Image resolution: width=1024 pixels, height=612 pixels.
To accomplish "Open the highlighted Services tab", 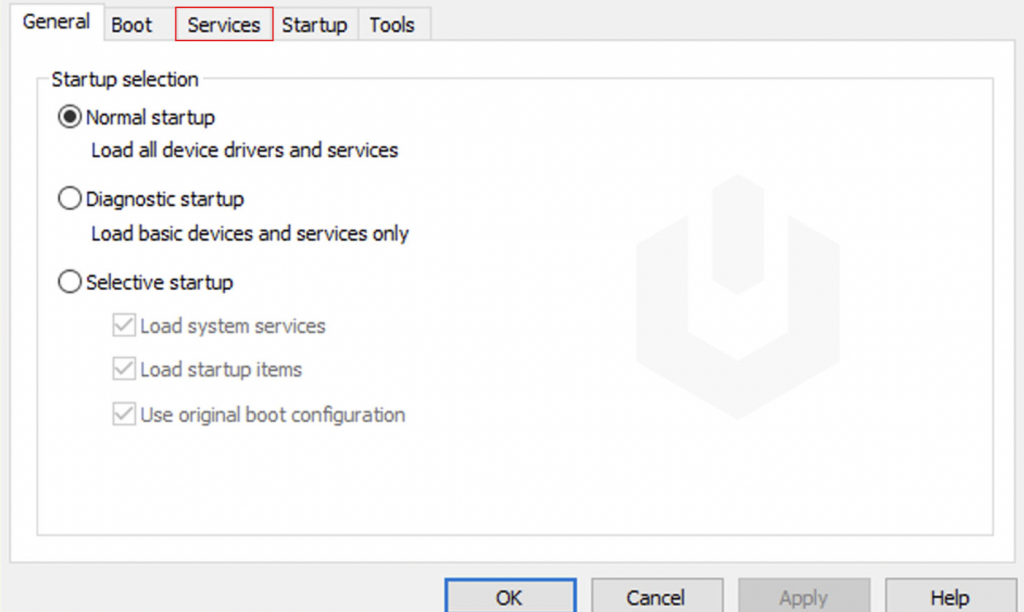I will (x=224, y=25).
